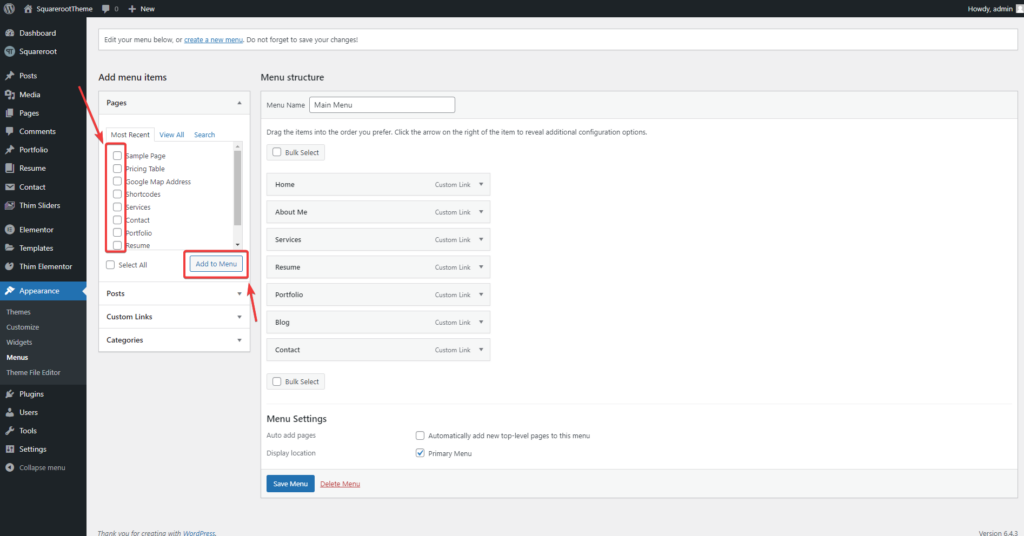Screen dimensions: 1024x536
Task: Check the Shortcodes page checkbox
Action: pyautogui.click(x=118, y=194)
